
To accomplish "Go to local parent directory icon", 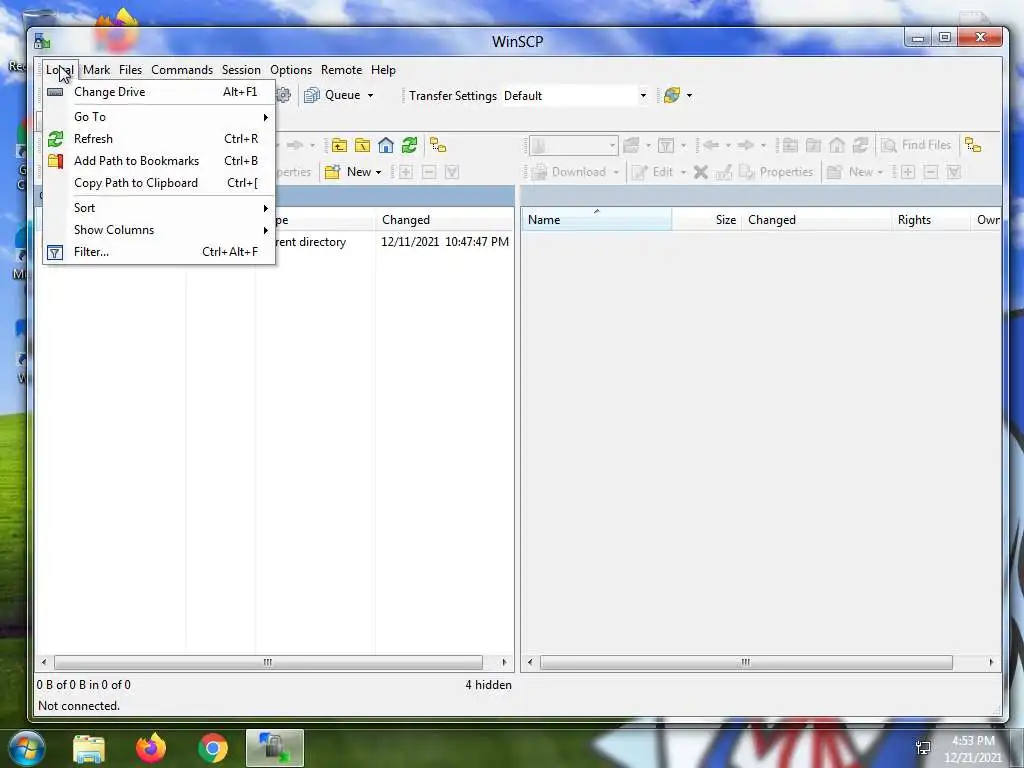I will pyautogui.click(x=339, y=146).
